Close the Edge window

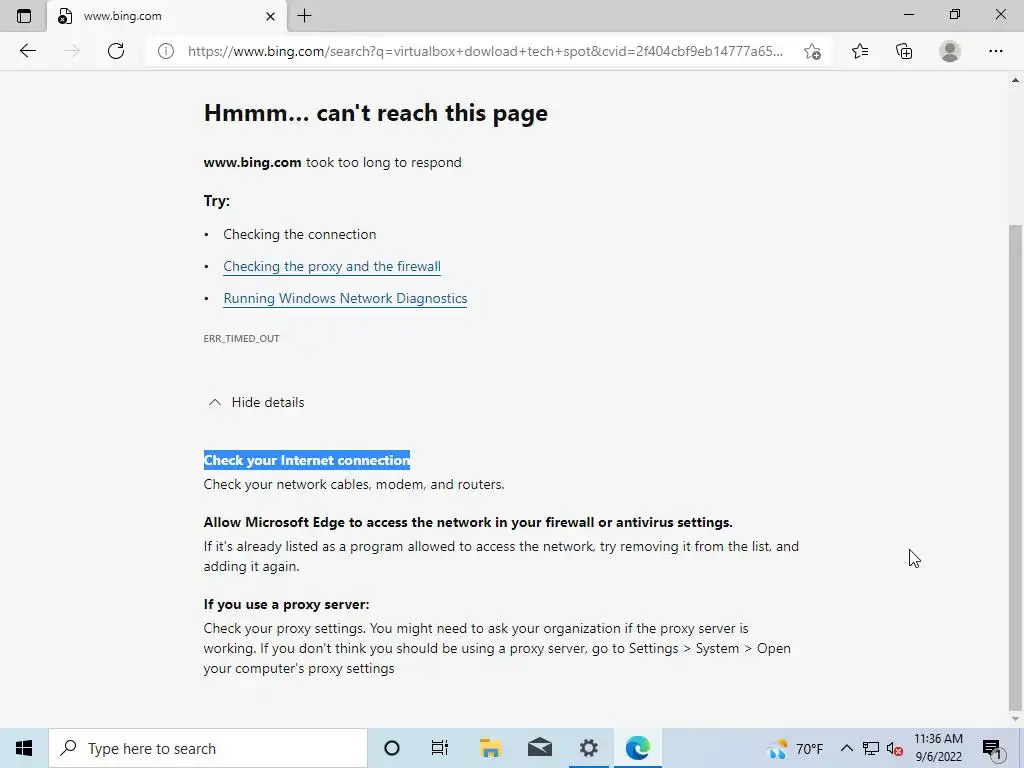click(x=1000, y=14)
